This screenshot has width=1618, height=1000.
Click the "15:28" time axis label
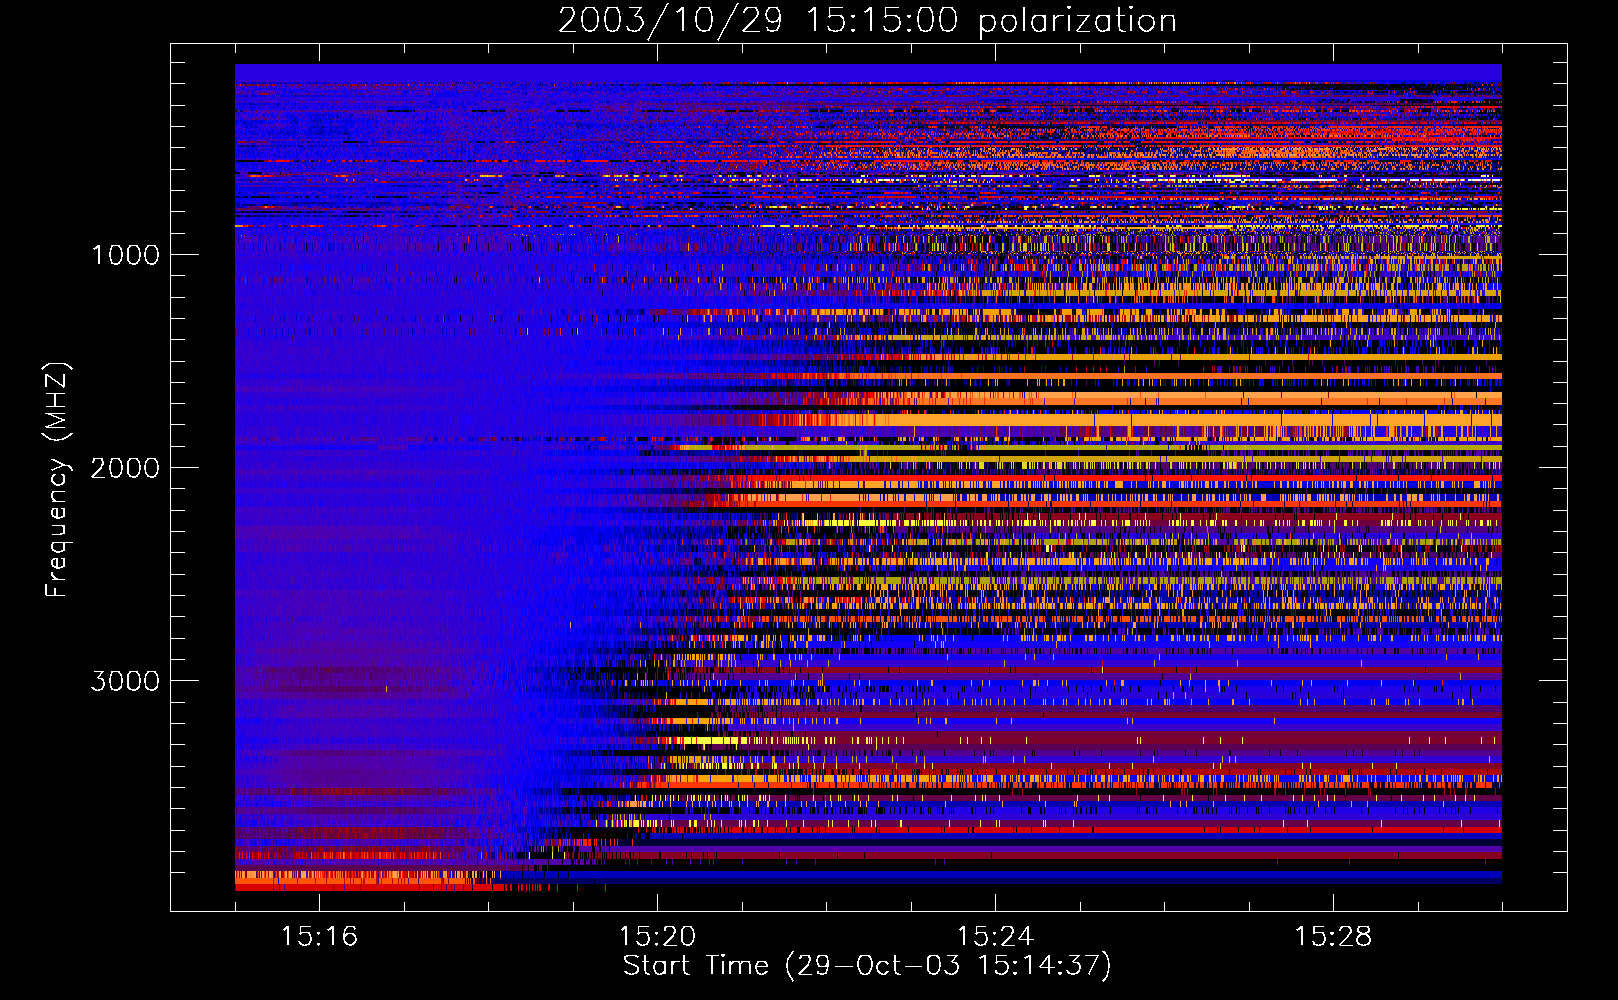tap(1333, 936)
